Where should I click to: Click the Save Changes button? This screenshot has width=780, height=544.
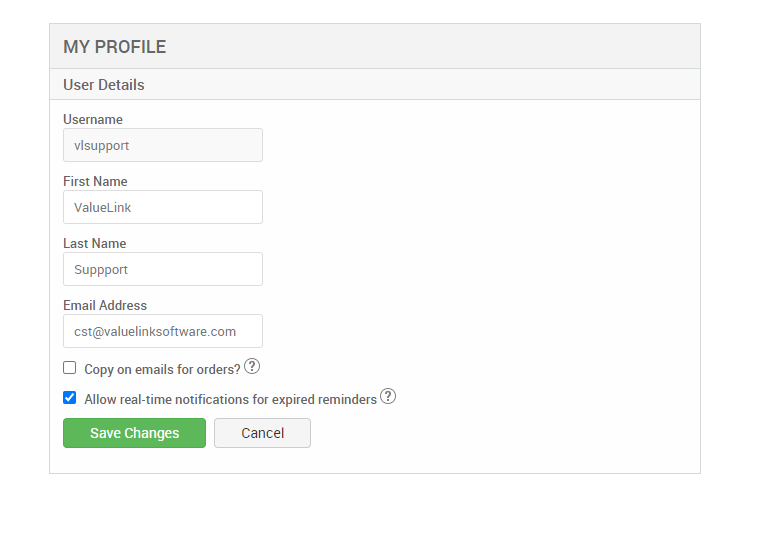coord(134,433)
